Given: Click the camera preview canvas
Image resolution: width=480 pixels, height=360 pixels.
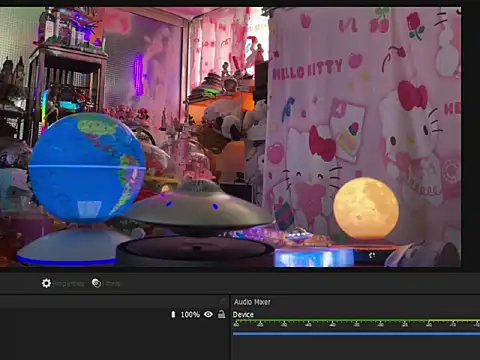Looking at the screenshot, I should tap(230, 137).
